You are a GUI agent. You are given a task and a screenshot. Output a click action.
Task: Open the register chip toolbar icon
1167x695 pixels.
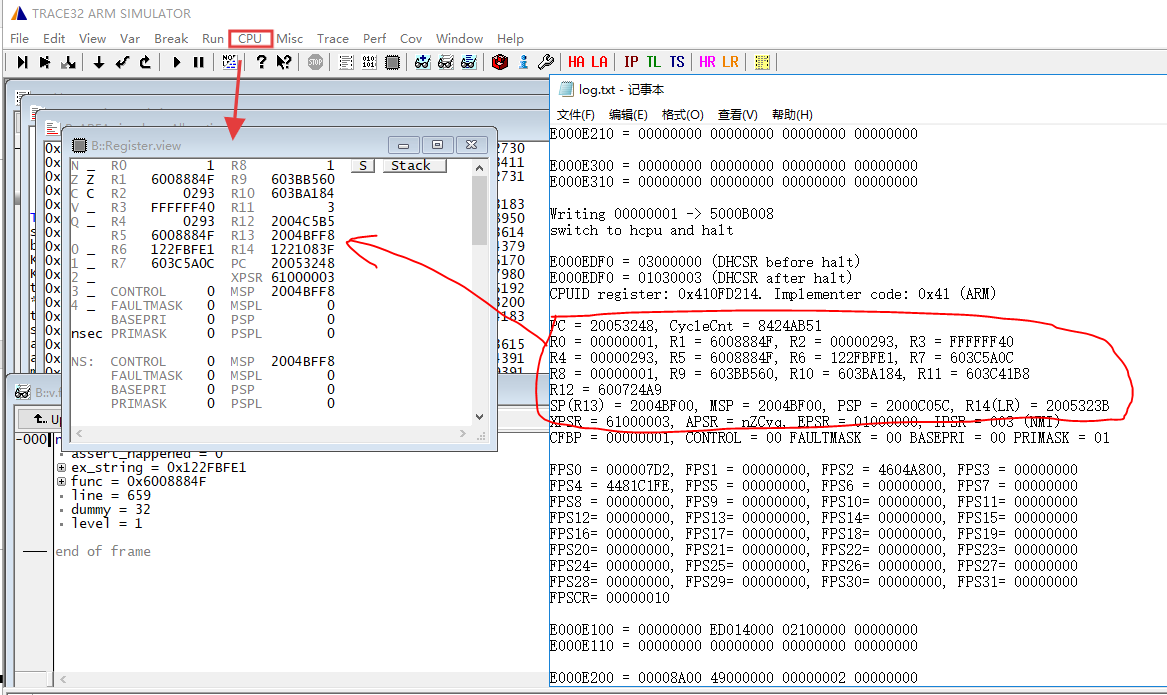click(x=392, y=63)
